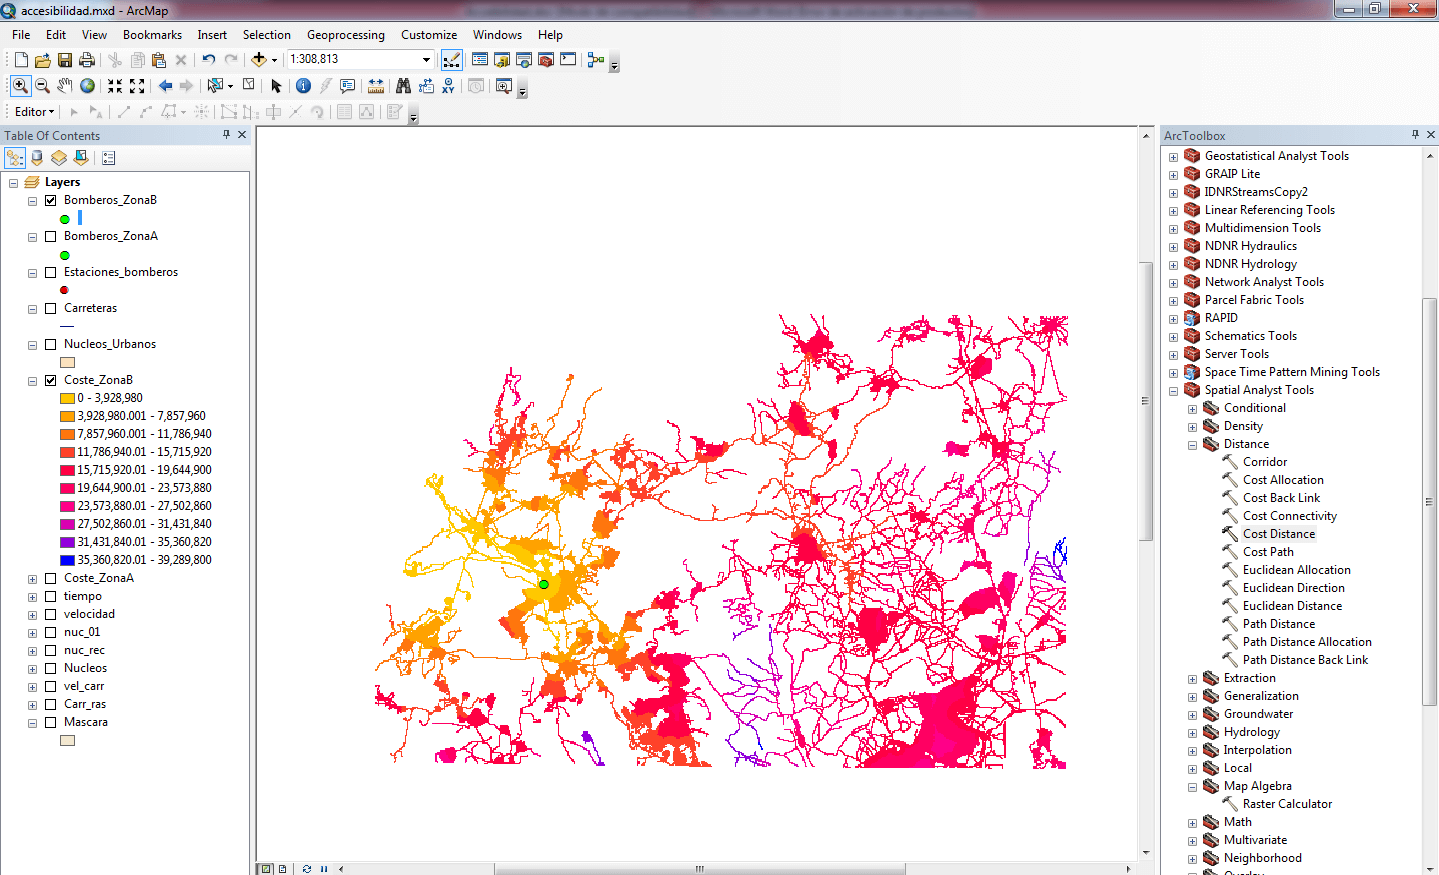The width and height of the screenshot is (1439, 875).
Task: Select the Identify tool
Action: pyautogui.click(x=303, y=86)
